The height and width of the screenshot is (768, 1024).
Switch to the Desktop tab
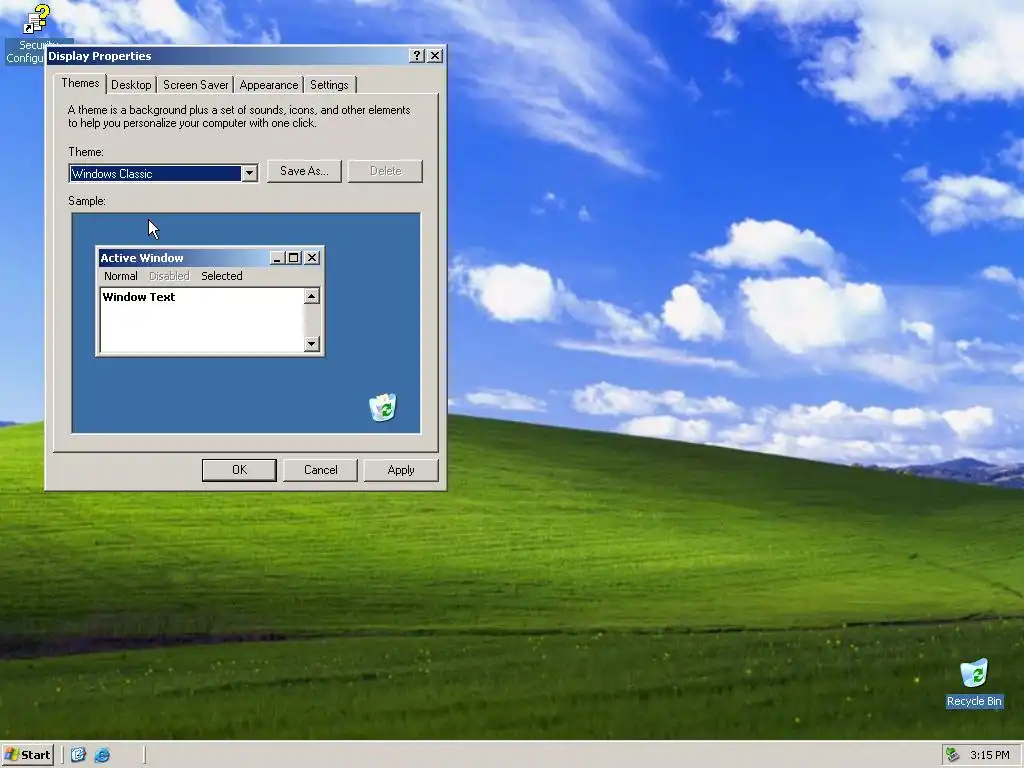[131, 85]
